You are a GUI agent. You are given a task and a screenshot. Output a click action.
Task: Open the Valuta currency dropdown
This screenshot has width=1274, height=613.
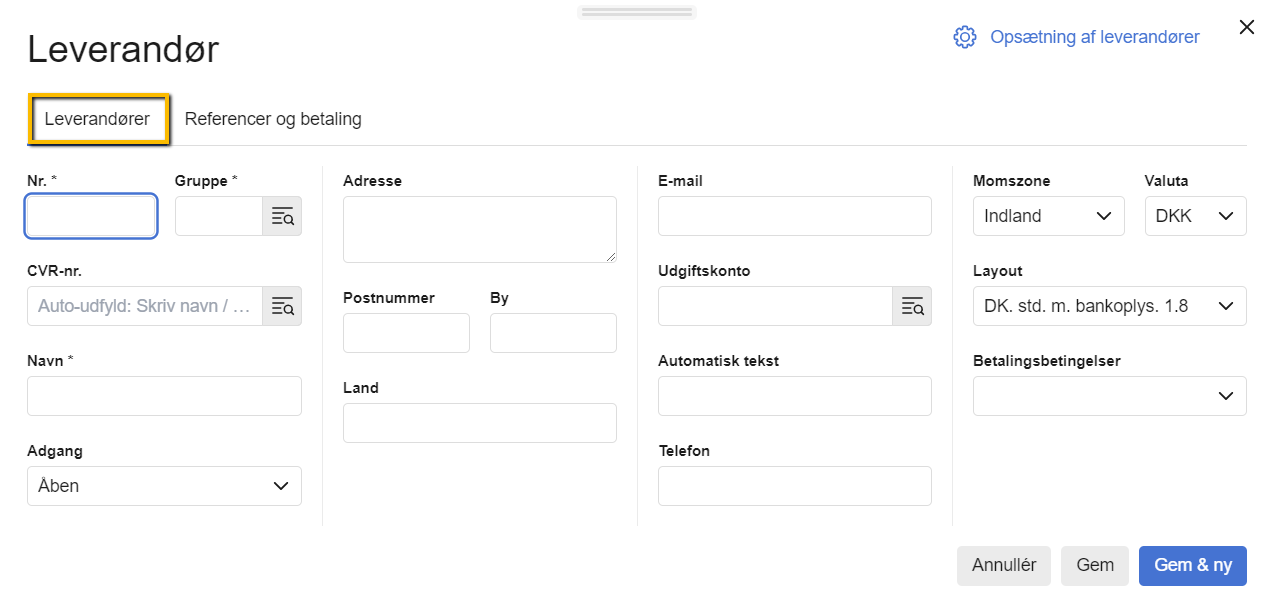tap(1195, 216)
